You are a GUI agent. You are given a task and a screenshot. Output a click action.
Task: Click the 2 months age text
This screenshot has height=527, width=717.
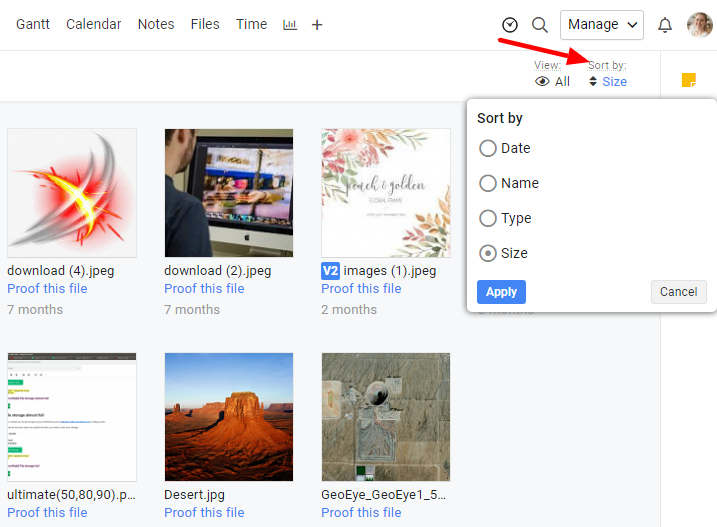[x=349, y=310]
